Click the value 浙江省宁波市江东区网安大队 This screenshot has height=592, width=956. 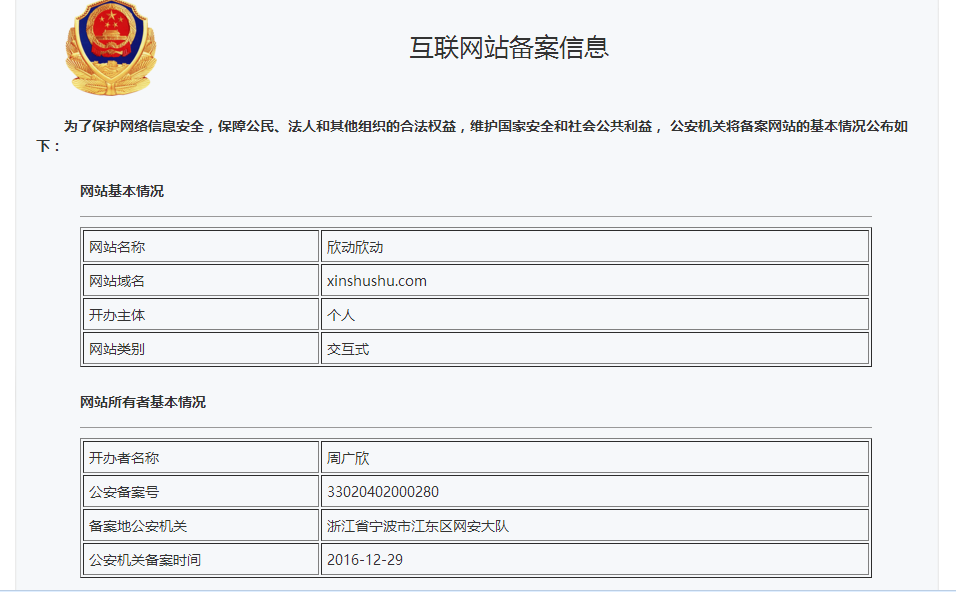coord(418,526)
